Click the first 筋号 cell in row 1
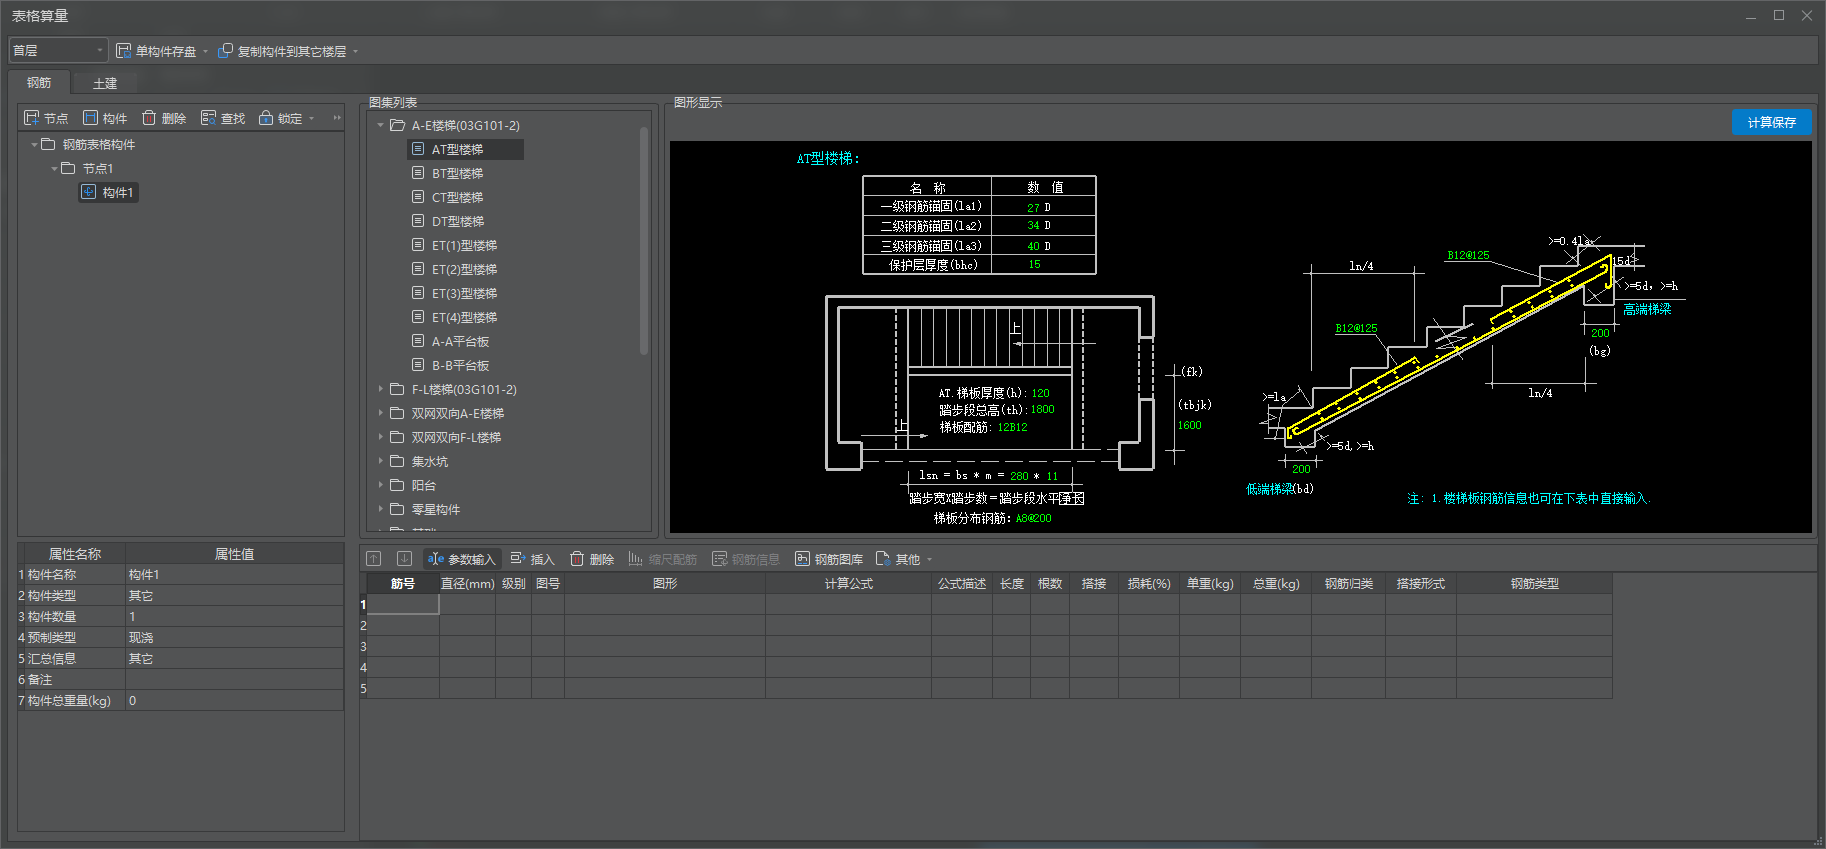This screenshot has width=1826, height=849. point(403,604)
